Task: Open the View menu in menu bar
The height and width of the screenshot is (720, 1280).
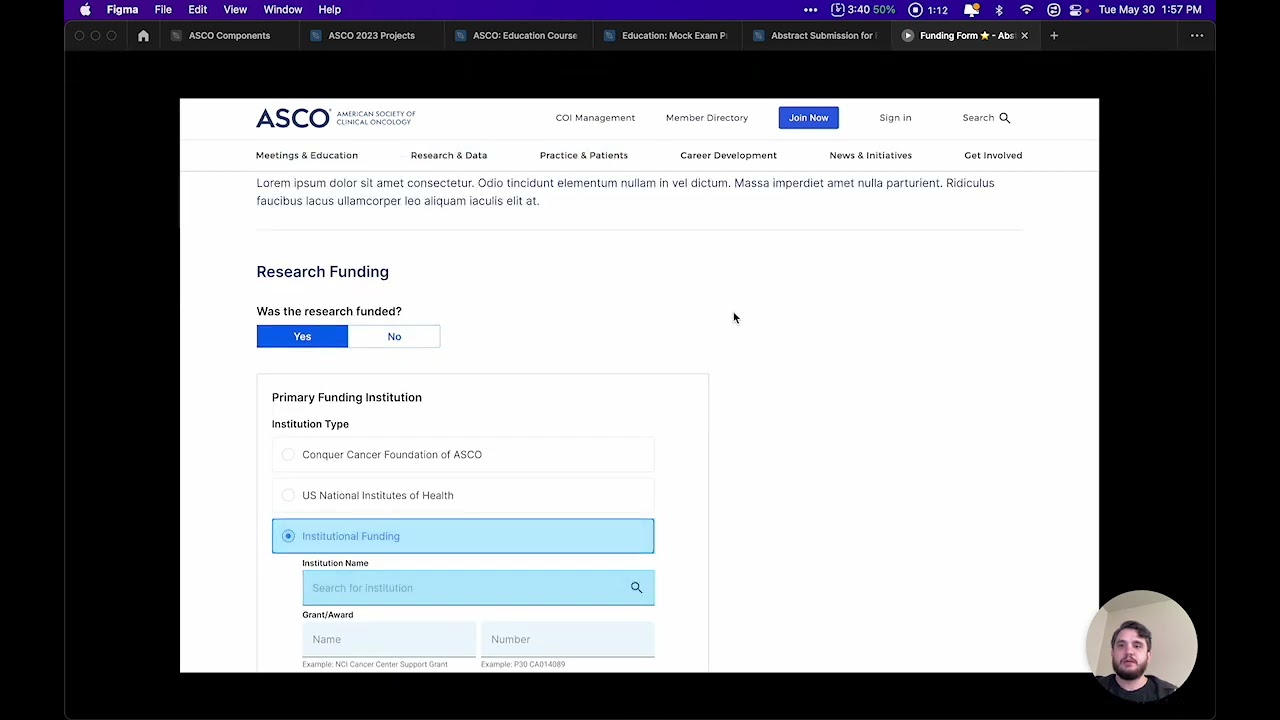Action: (x=235, y=10)
